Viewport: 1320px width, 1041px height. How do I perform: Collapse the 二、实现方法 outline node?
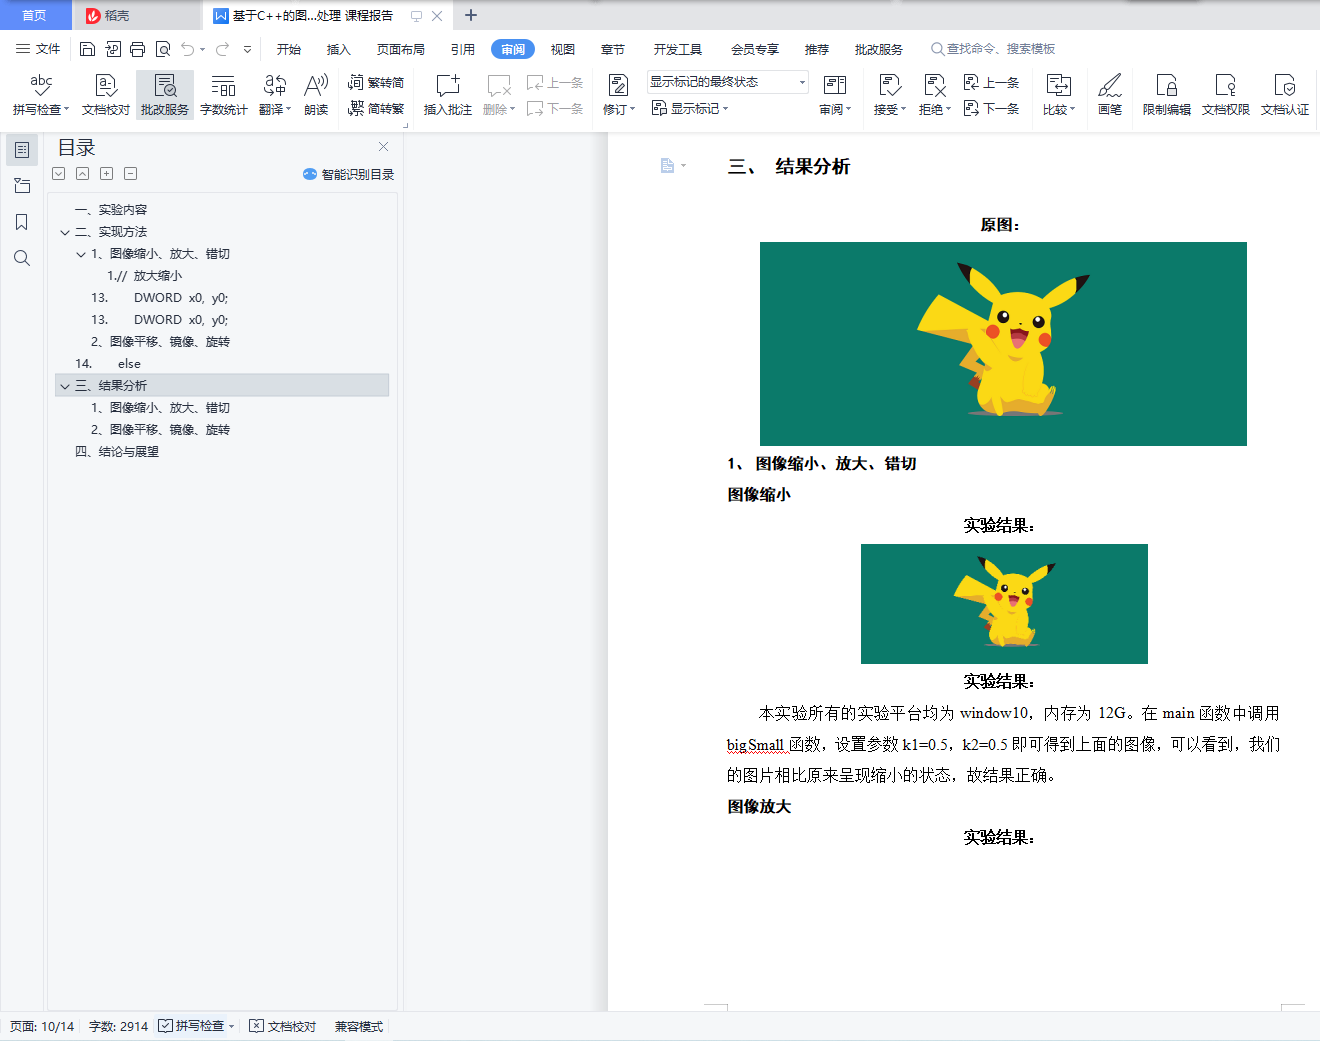pyautogui.click(x=65, y=232)
